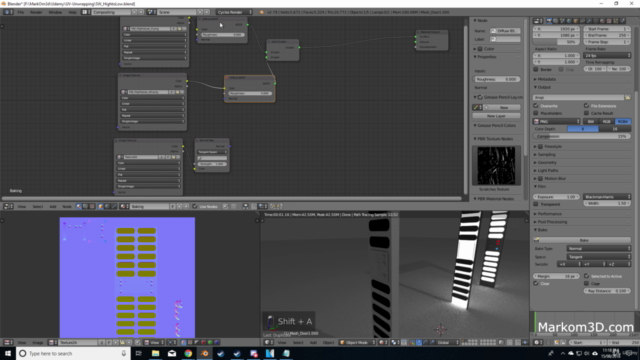Image resolution: width=640 pixels, height=360 pixels.
Task: Toggle the Overwrite checkbox
Action: [536, 106]
